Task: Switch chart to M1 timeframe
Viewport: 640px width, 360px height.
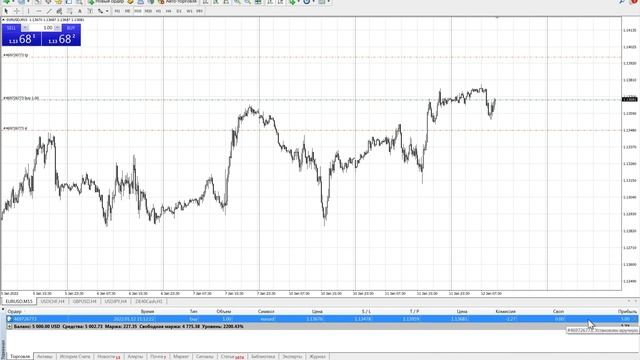Action: tap(117, 11)
